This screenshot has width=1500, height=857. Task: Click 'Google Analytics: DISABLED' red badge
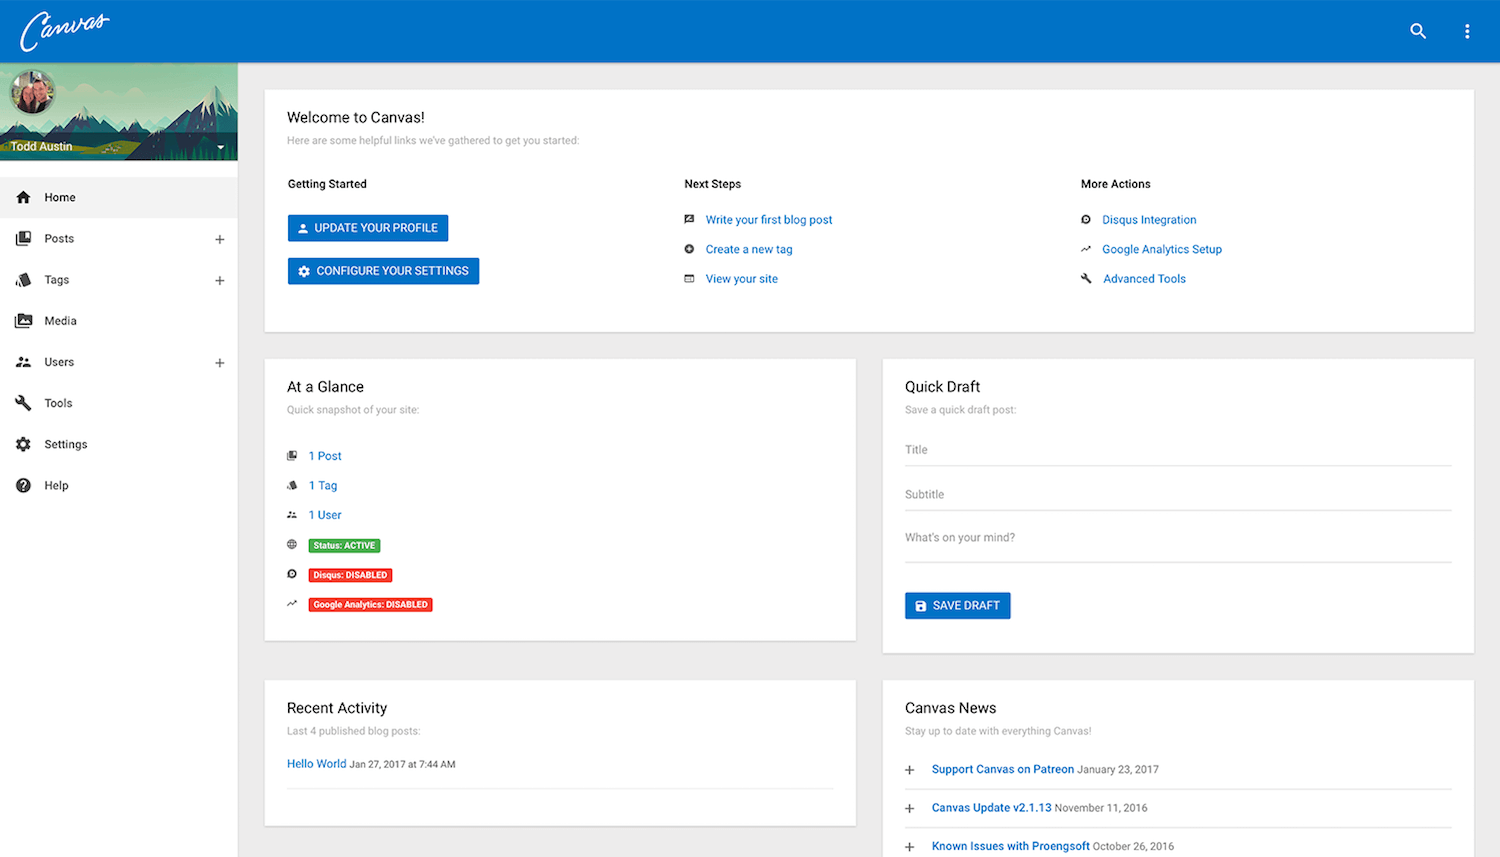(x=370, y=604)
